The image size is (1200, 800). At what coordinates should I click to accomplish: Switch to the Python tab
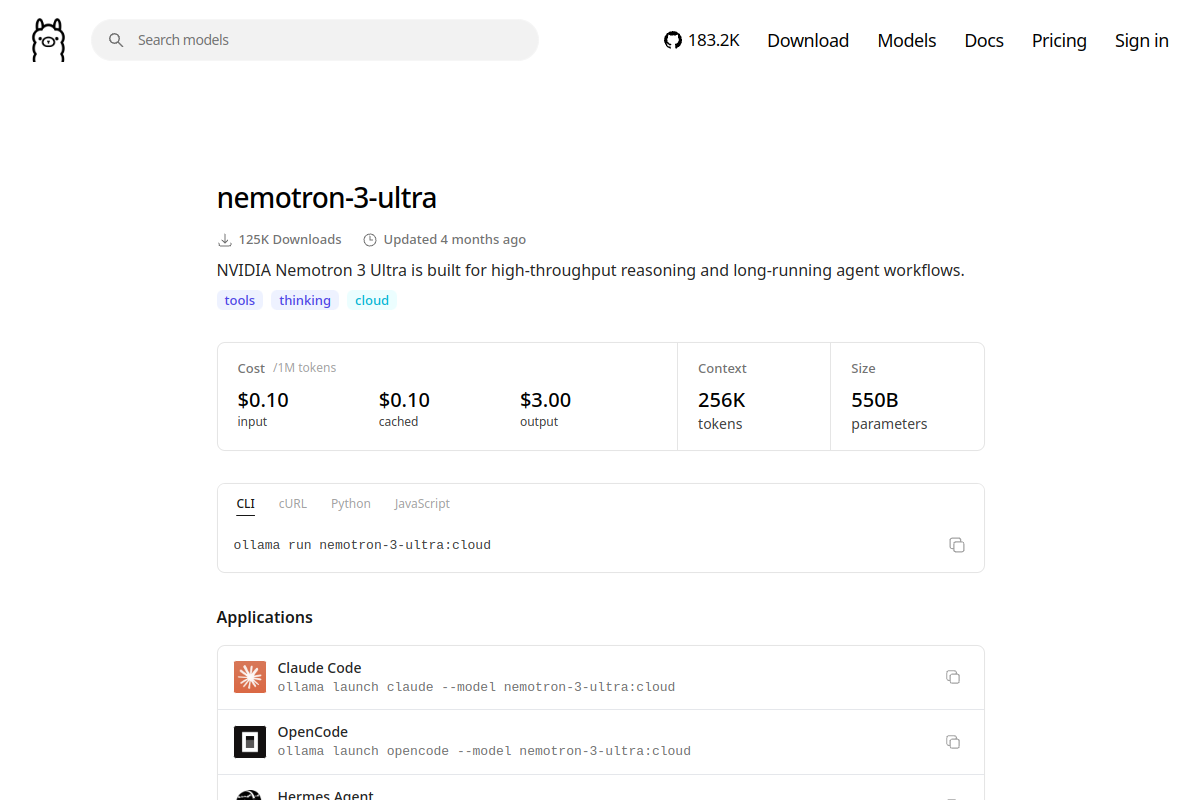pyautogui.click(x=351, y=504)
